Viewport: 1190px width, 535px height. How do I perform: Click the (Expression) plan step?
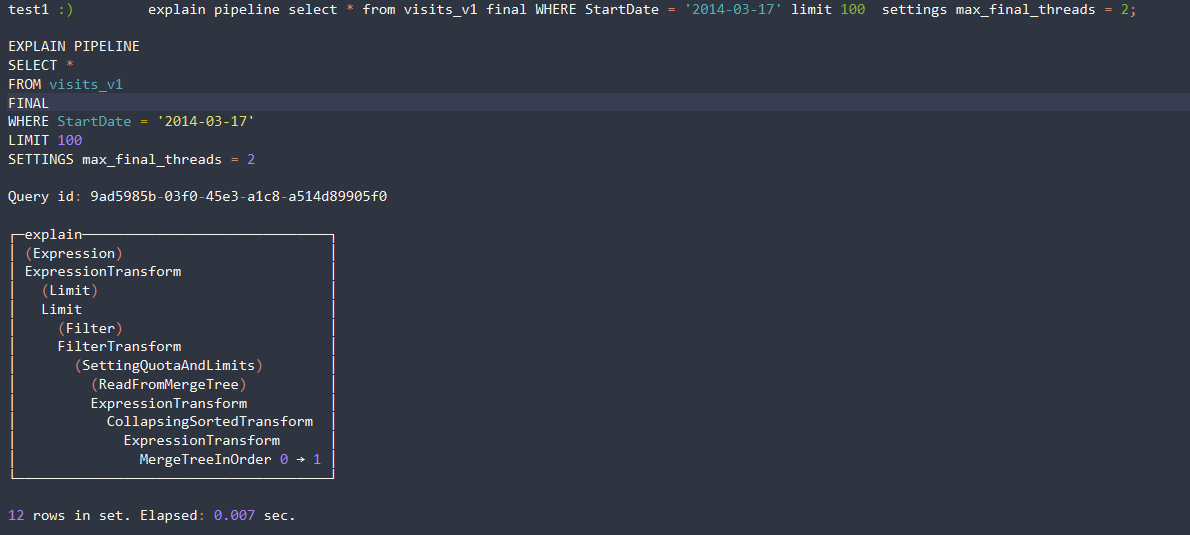(x=74, y=254)
